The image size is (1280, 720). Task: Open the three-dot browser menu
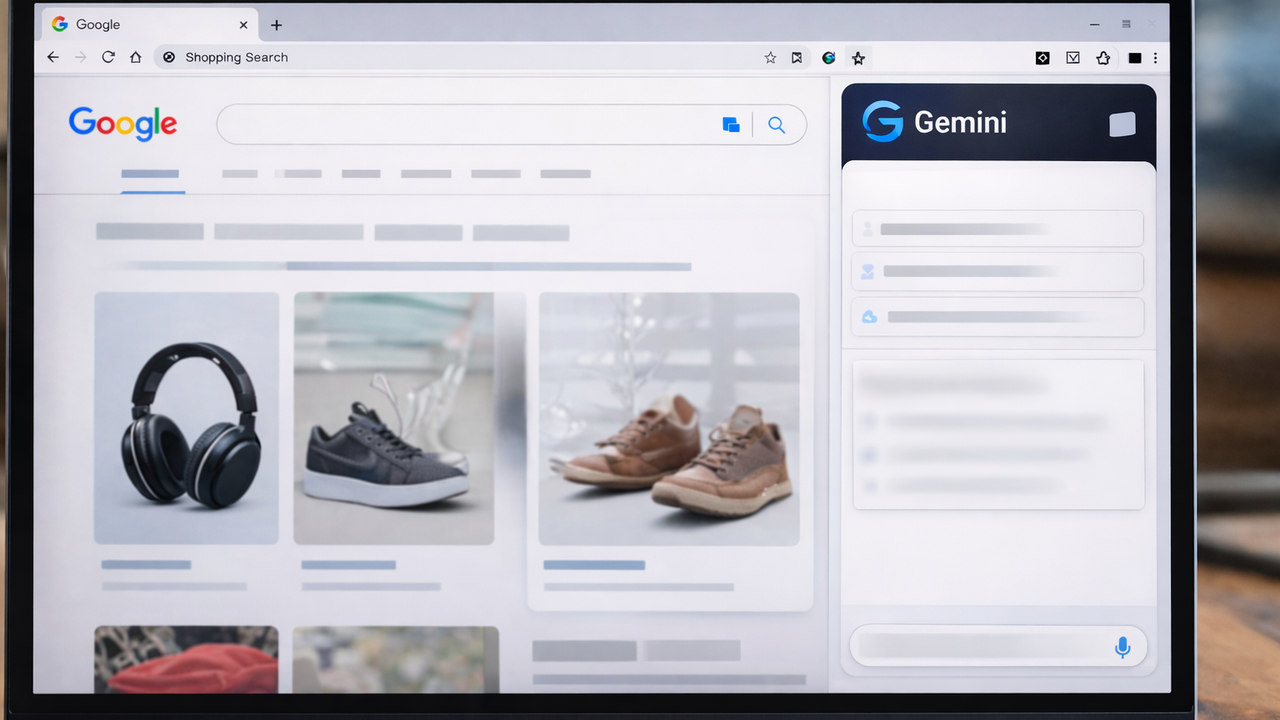1155,58
